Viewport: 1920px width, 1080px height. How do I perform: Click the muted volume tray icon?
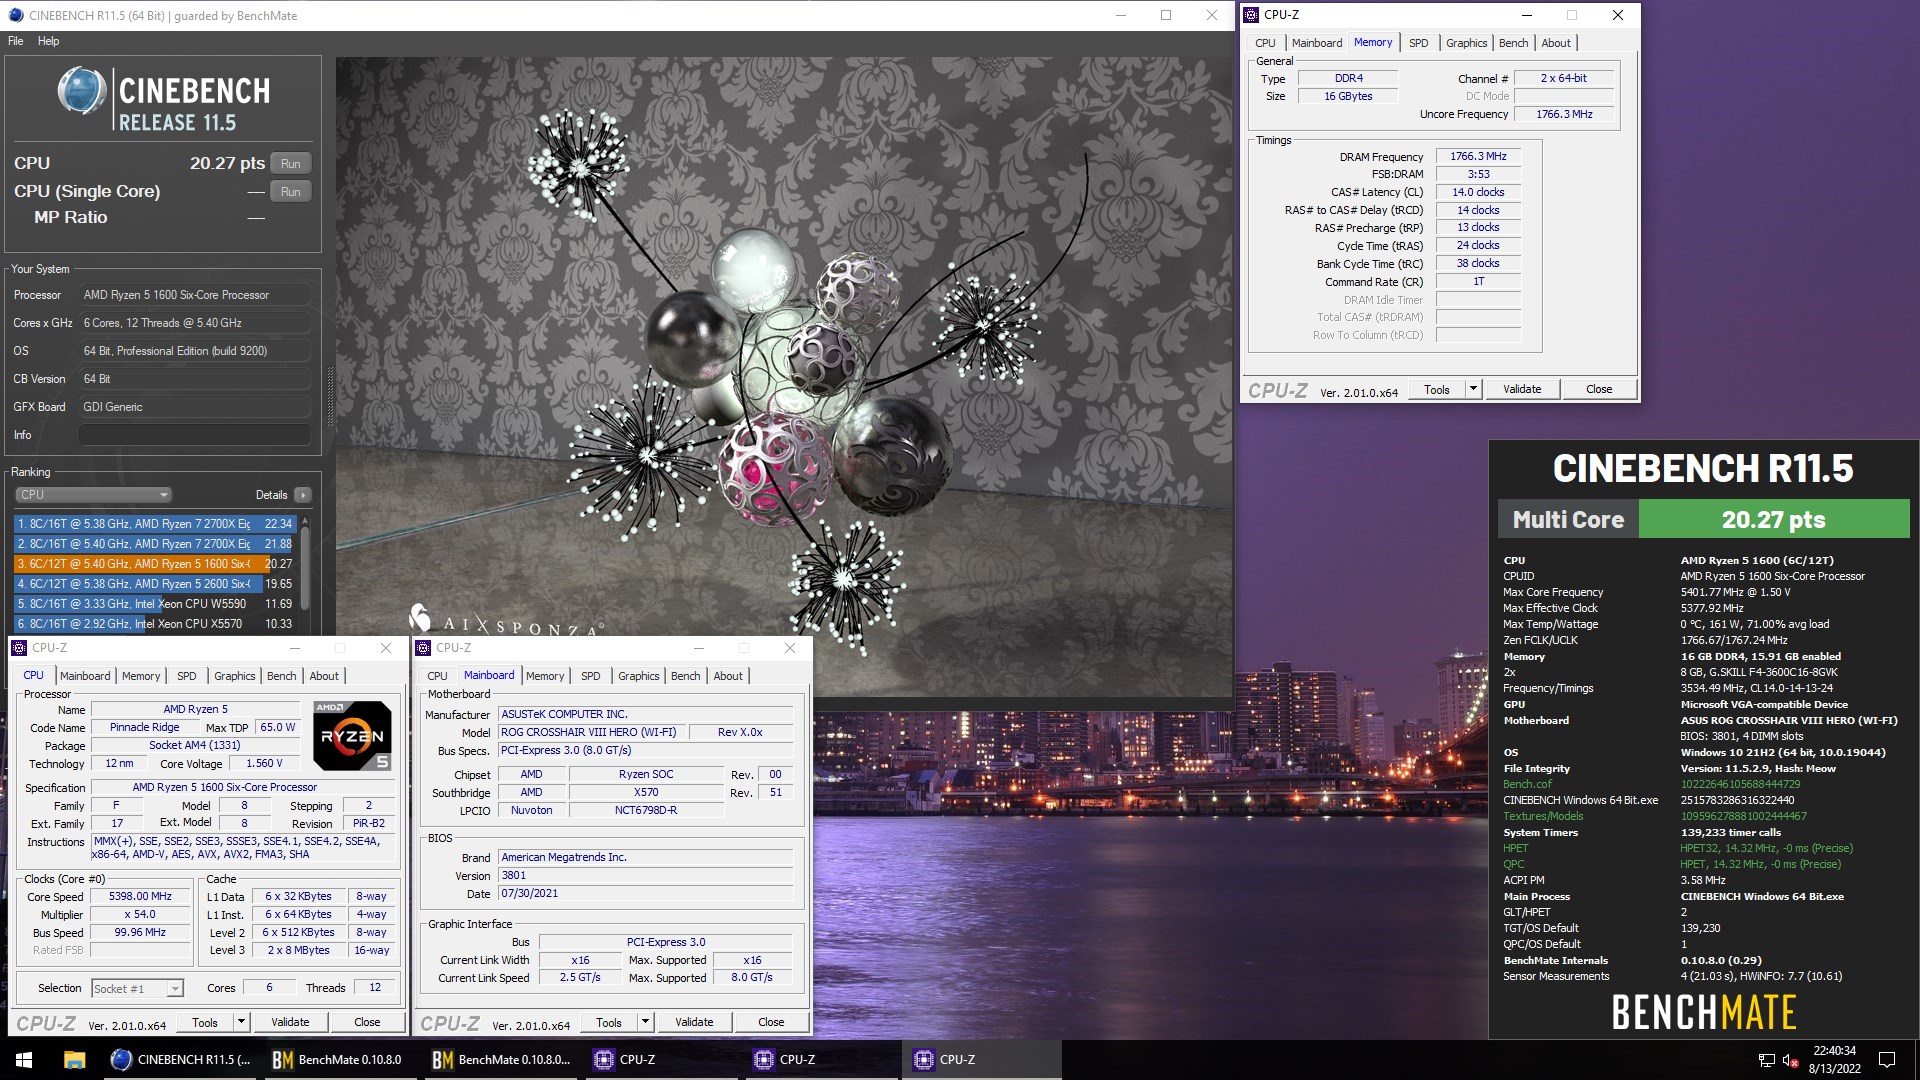pos(1790,1060)
